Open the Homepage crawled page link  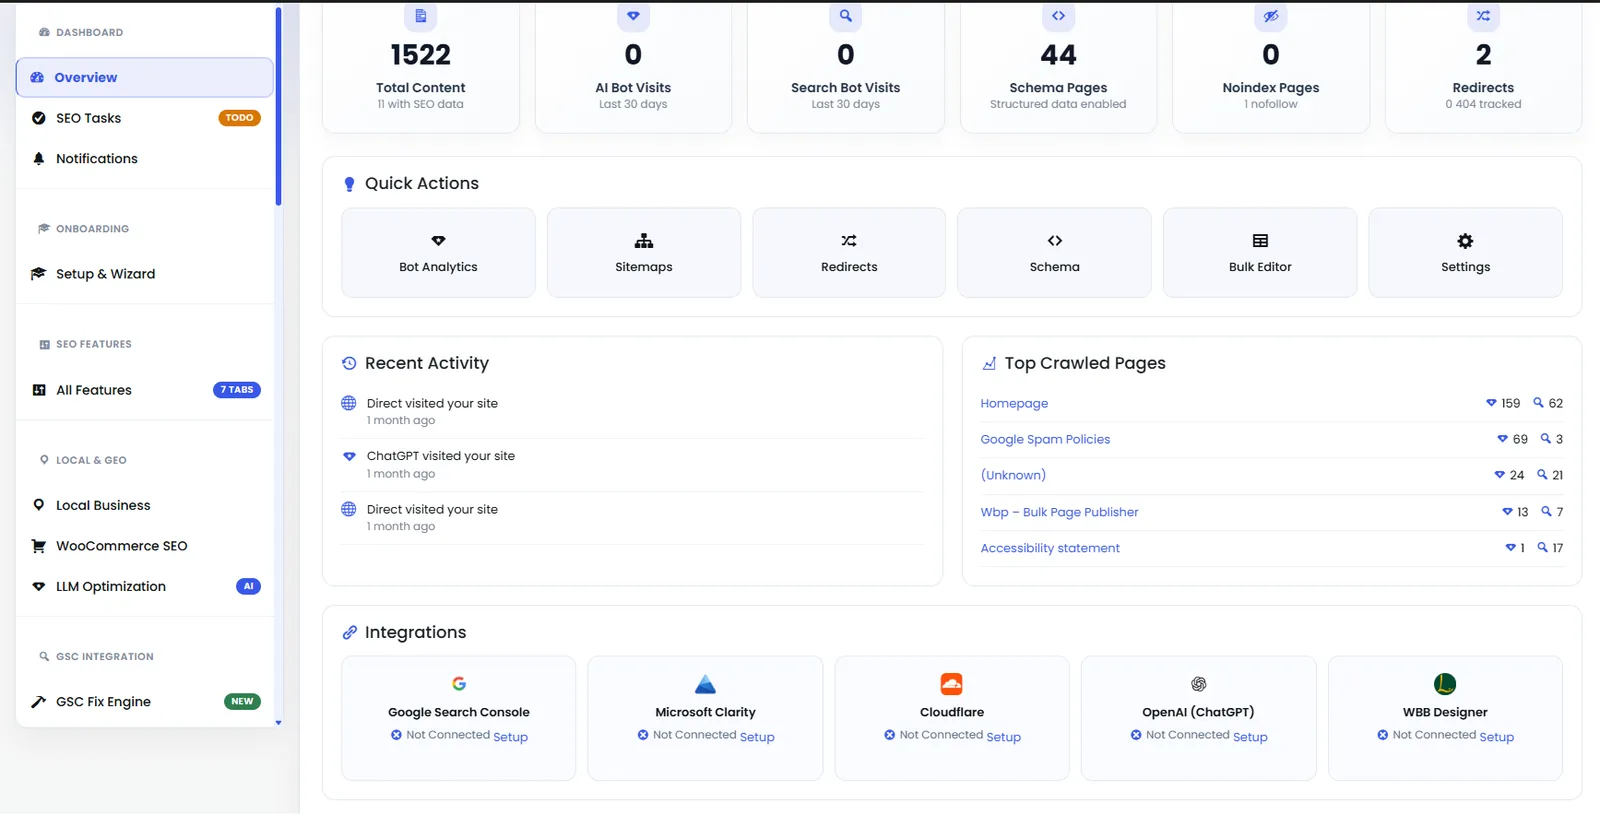click(1014, 404)
